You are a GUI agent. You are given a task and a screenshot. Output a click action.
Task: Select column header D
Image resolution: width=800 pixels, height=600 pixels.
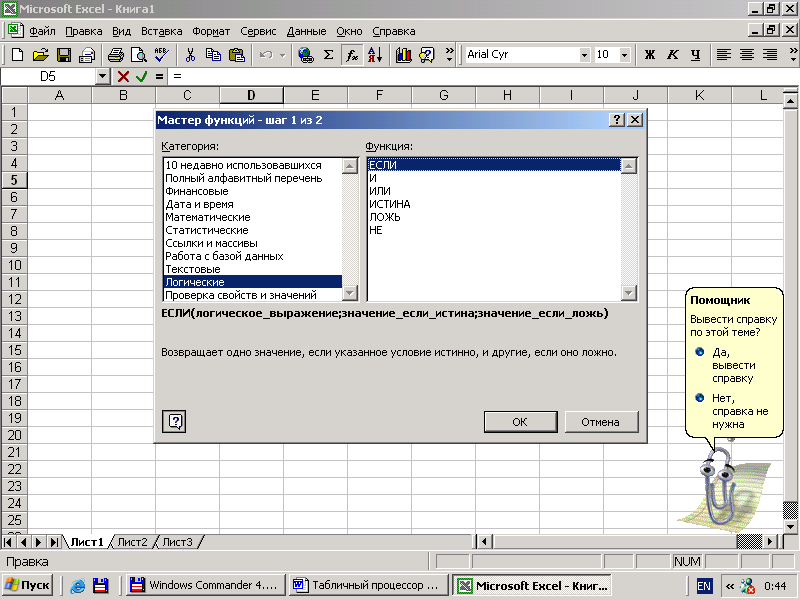click(252, 95)
